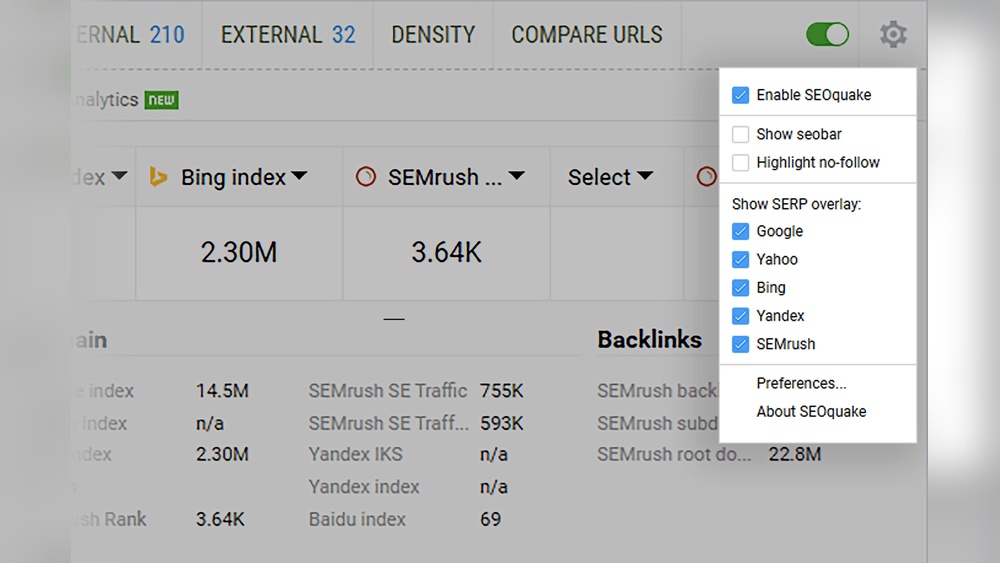Click the 3.64K rank value in list
This screenshot has height=563, width=1000.
[x=220, y=520]
